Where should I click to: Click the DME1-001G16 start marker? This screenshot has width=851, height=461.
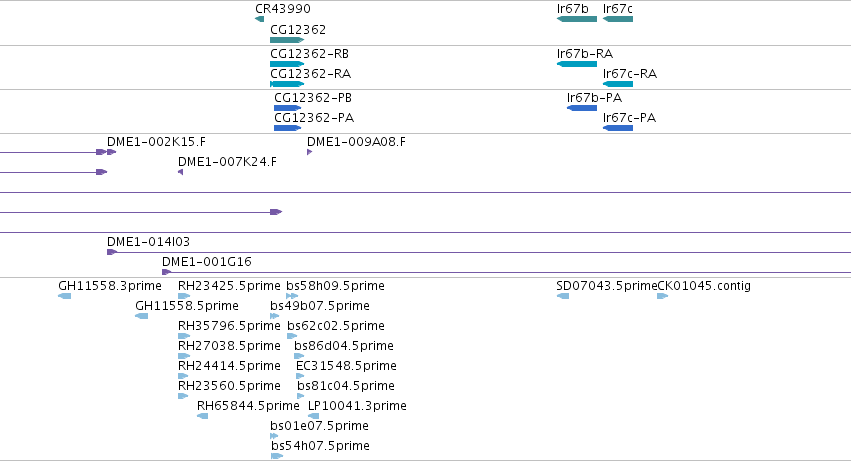(x=167, y=272)
